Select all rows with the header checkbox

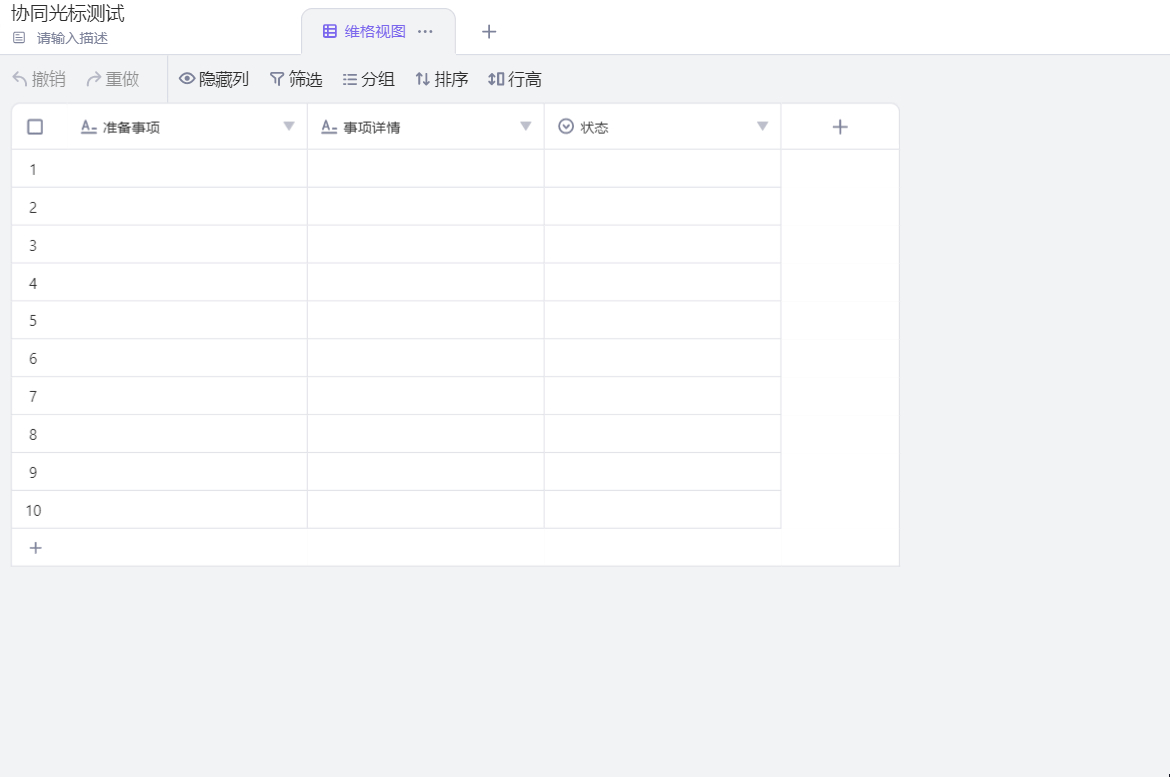[x=35, y=126]
